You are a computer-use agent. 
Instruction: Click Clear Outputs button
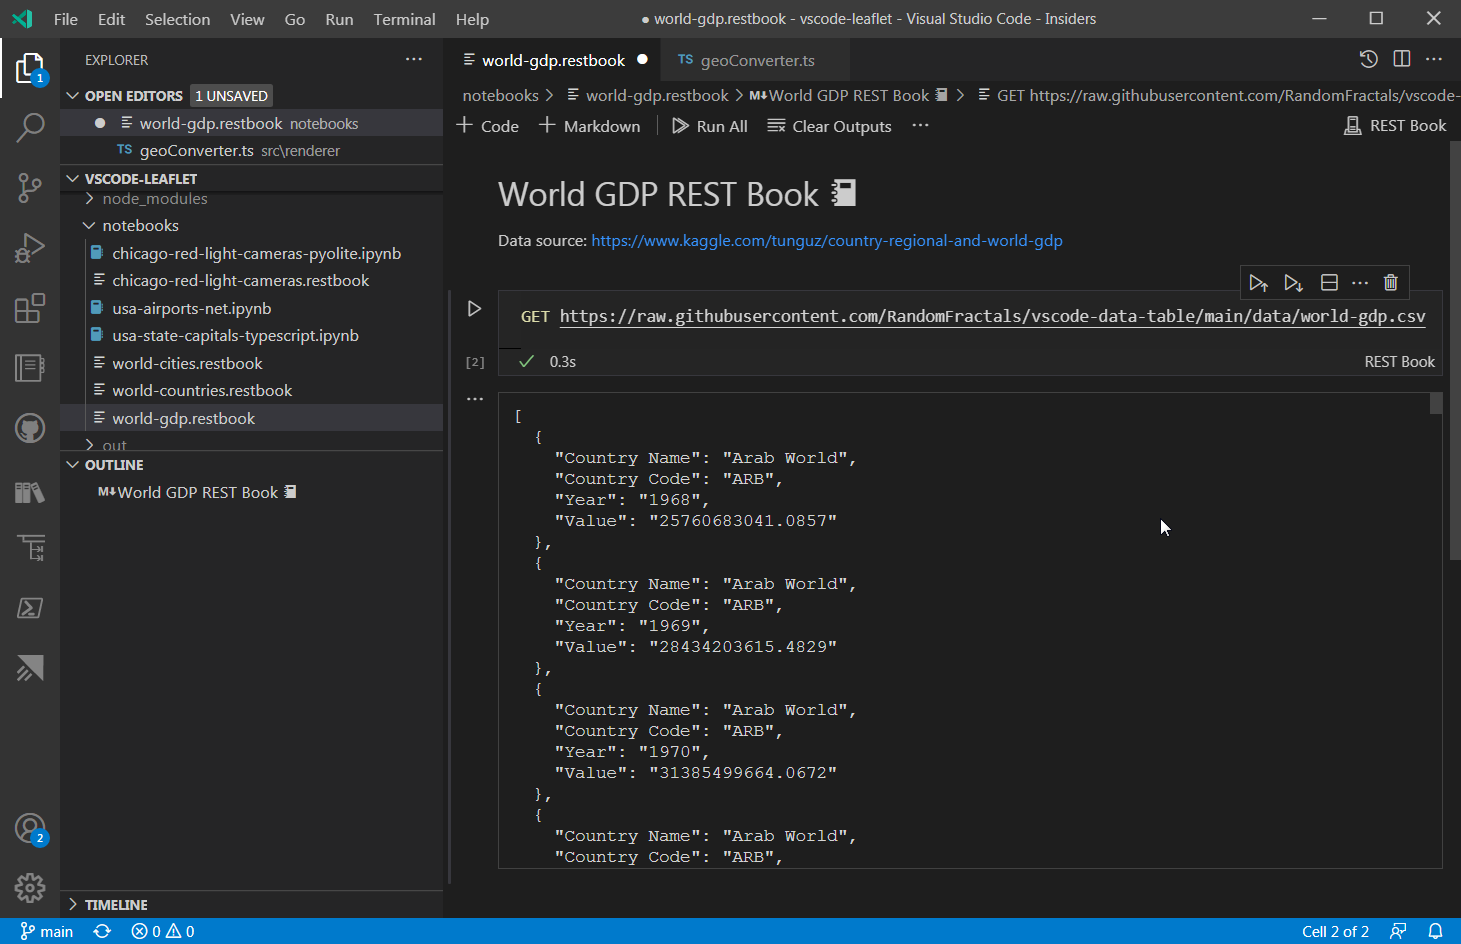(x=830, y=126)
